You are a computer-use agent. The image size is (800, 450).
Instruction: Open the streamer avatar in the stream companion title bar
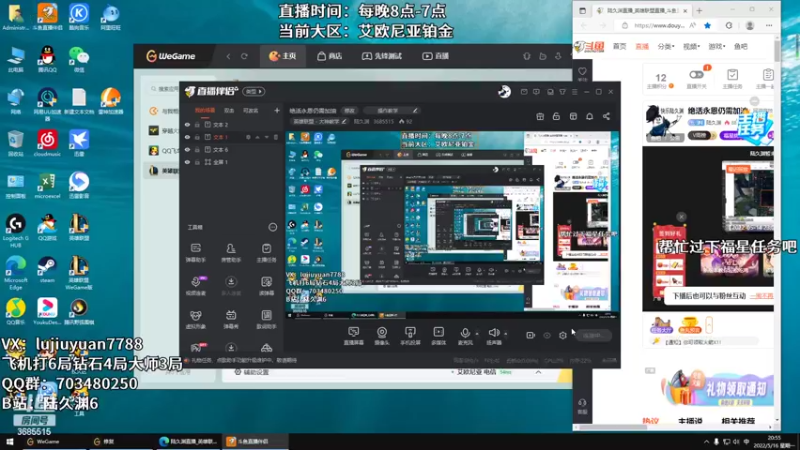click(504, 92)
